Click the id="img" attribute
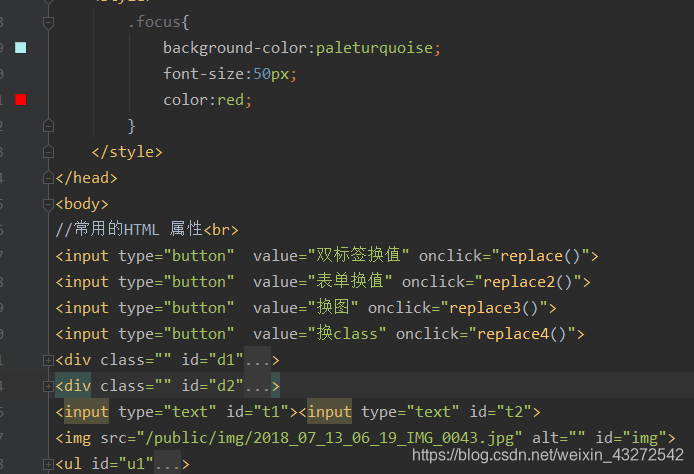The width and height of the screenshot is (694, 474). coord(631,438)
